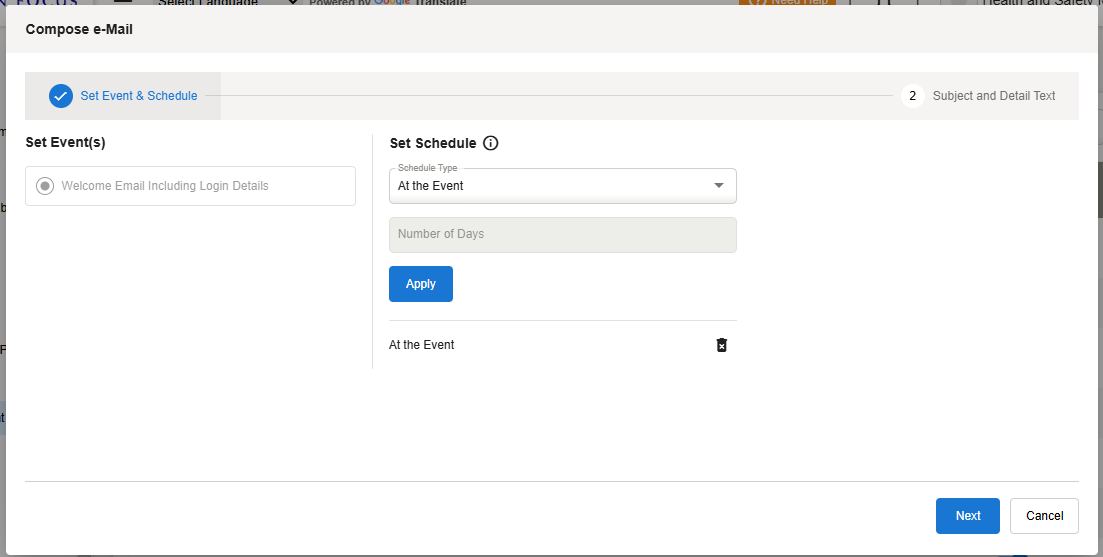Cancel composing the e-mail
Viewport: 1103px width, 557px height.
[1044, 516]
